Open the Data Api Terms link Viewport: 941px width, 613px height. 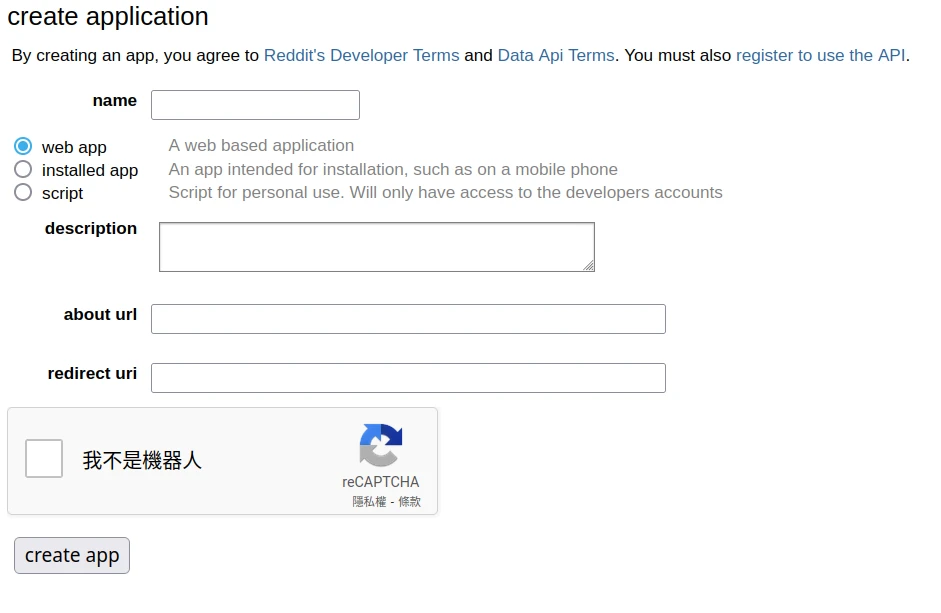coord(556,56)
